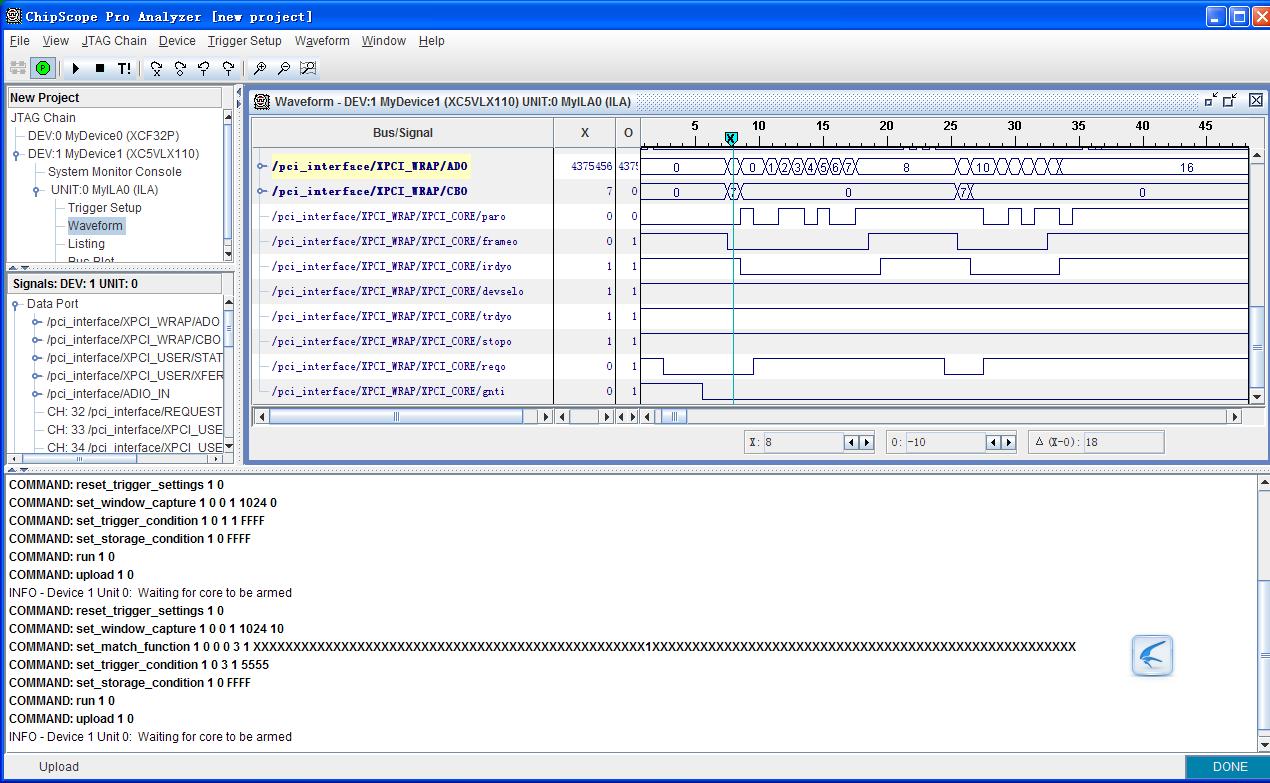Click the waveform scroll right arrow
Image resolution: width=1270 pixels, height=783 pixels.
[1235, 417]
